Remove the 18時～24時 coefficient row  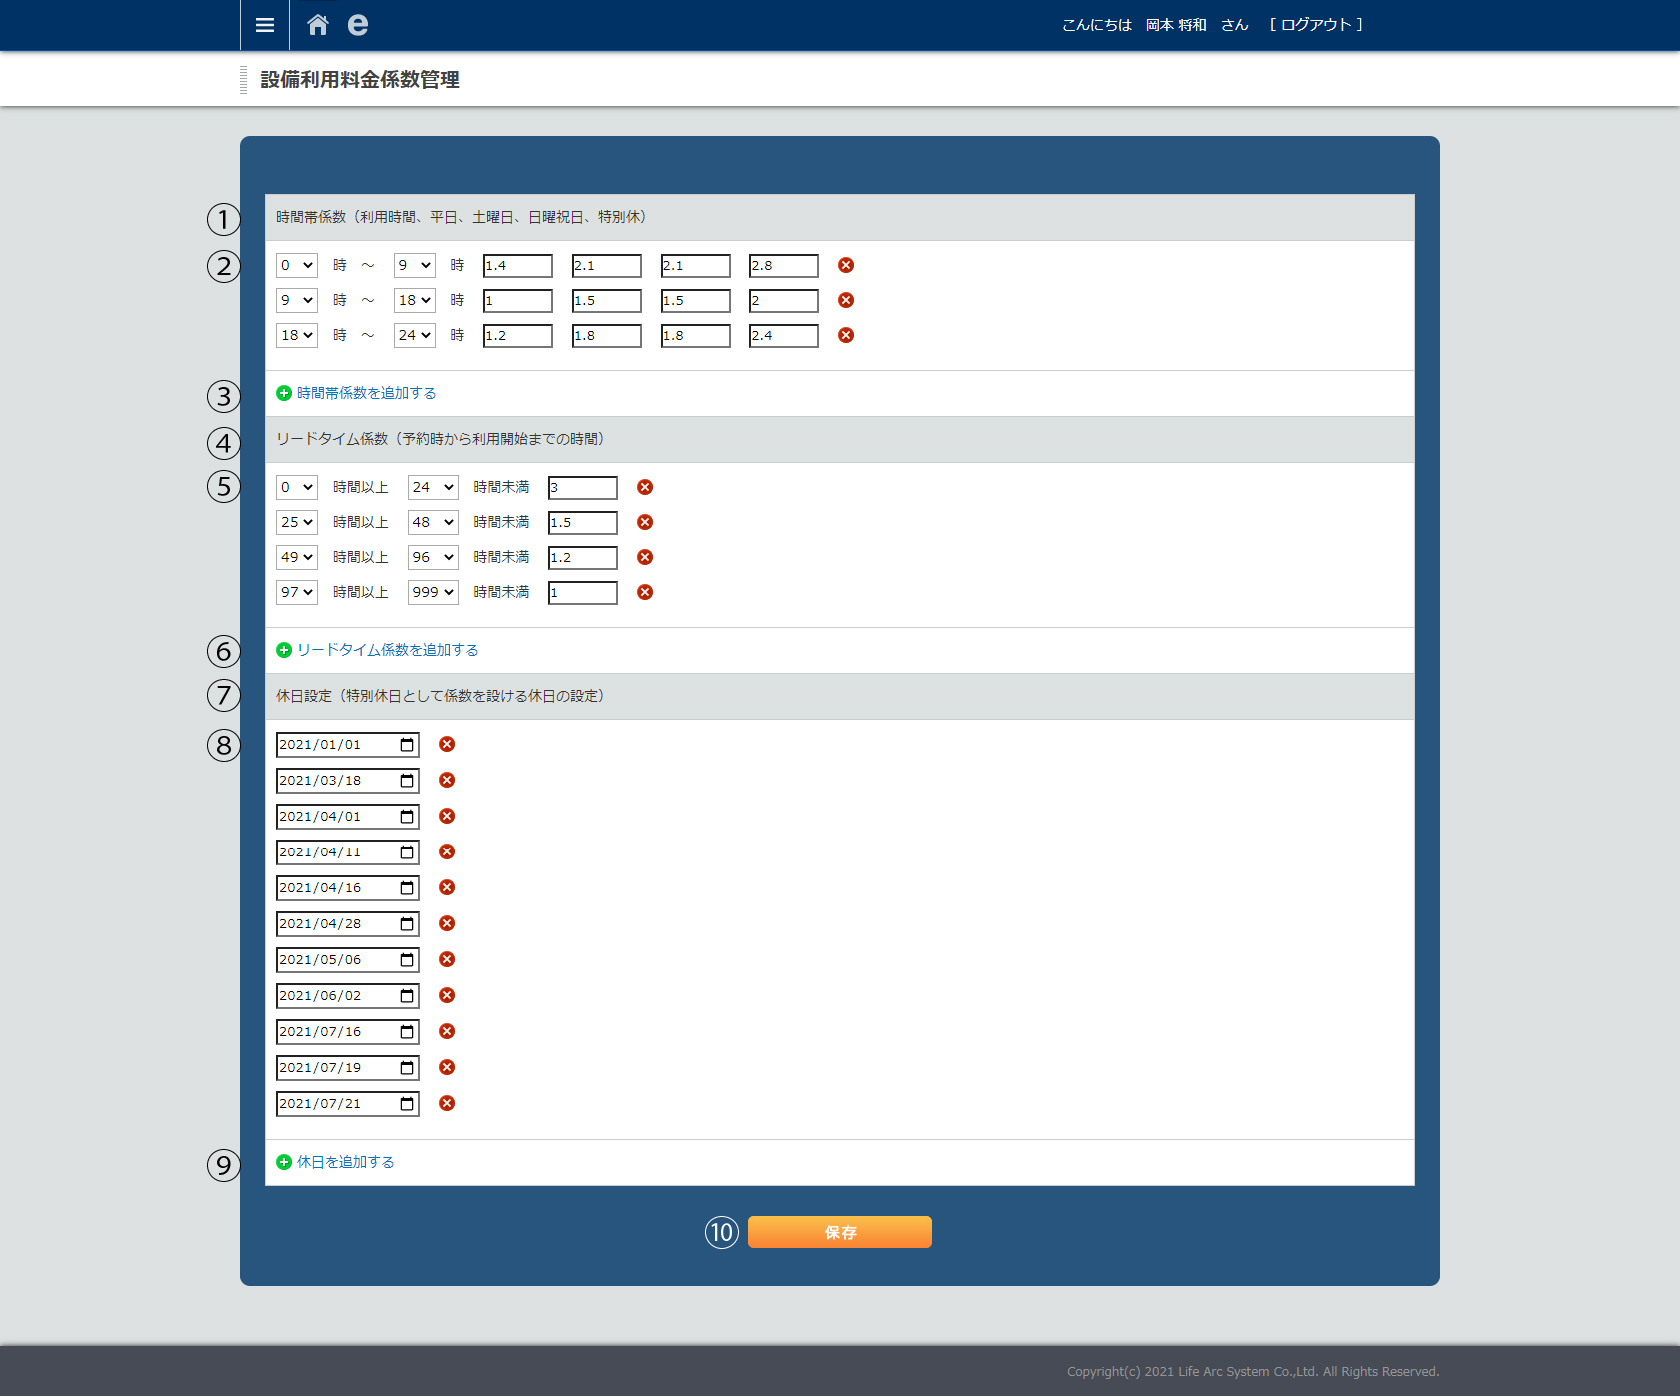[846, 335]
